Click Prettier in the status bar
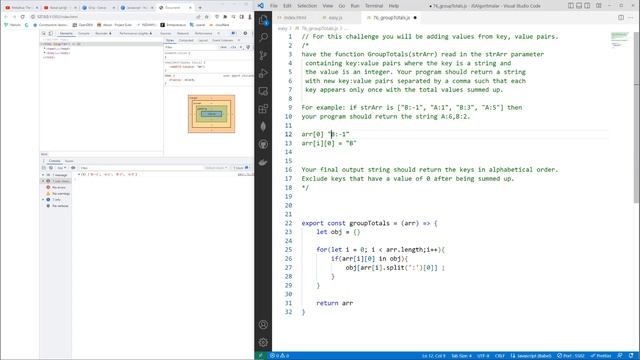This screenshot has height=360, width=640. (601, 356)
